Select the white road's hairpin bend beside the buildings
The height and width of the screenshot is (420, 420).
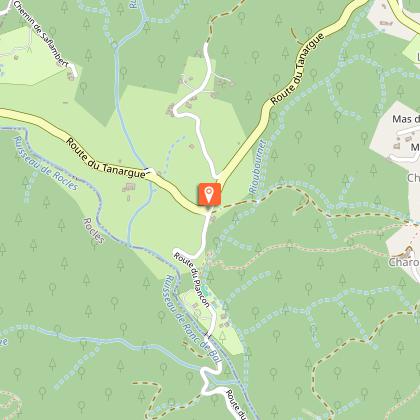176,110
